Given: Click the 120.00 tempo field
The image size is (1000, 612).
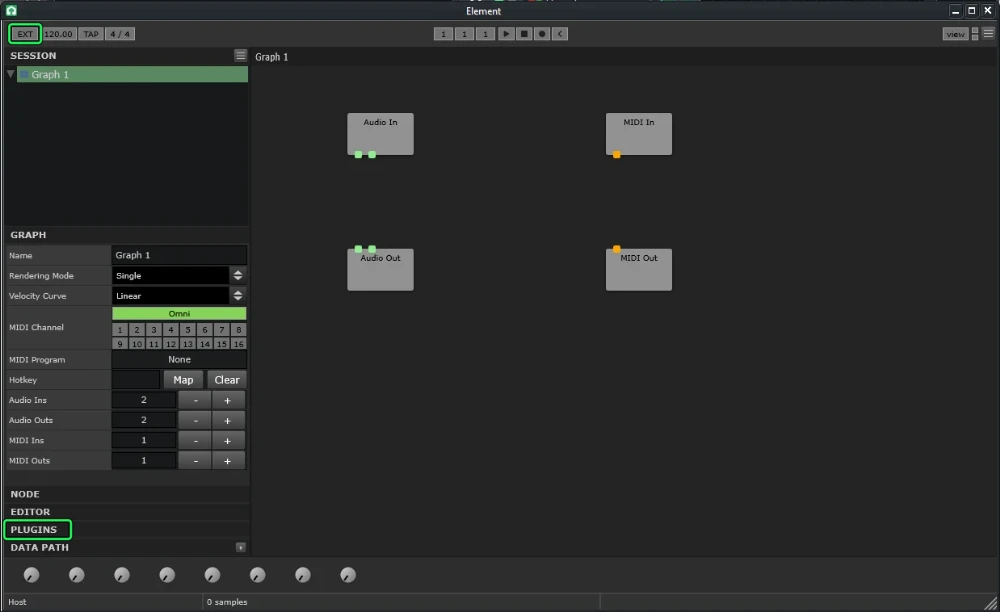Looking at the screenshot, I should [x=59, y=34].
